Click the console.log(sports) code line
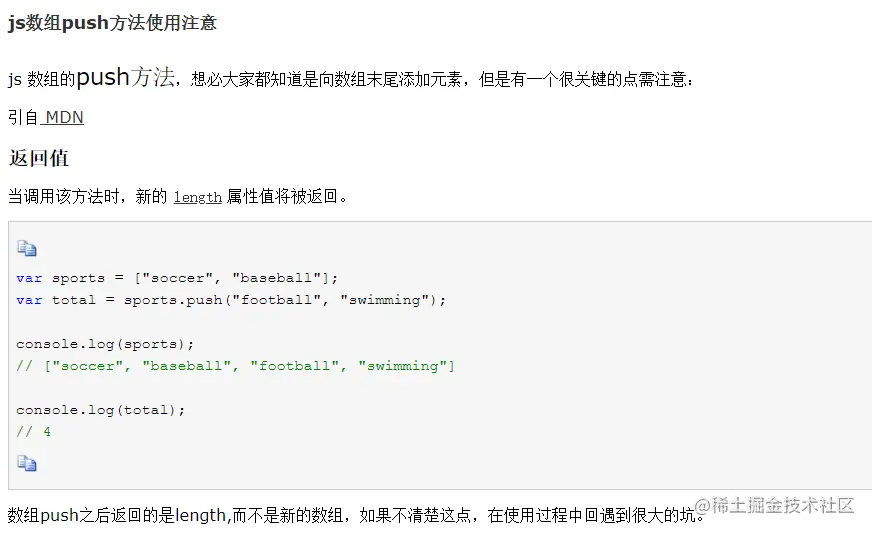872x533 pixels. (x=105, y=344)
